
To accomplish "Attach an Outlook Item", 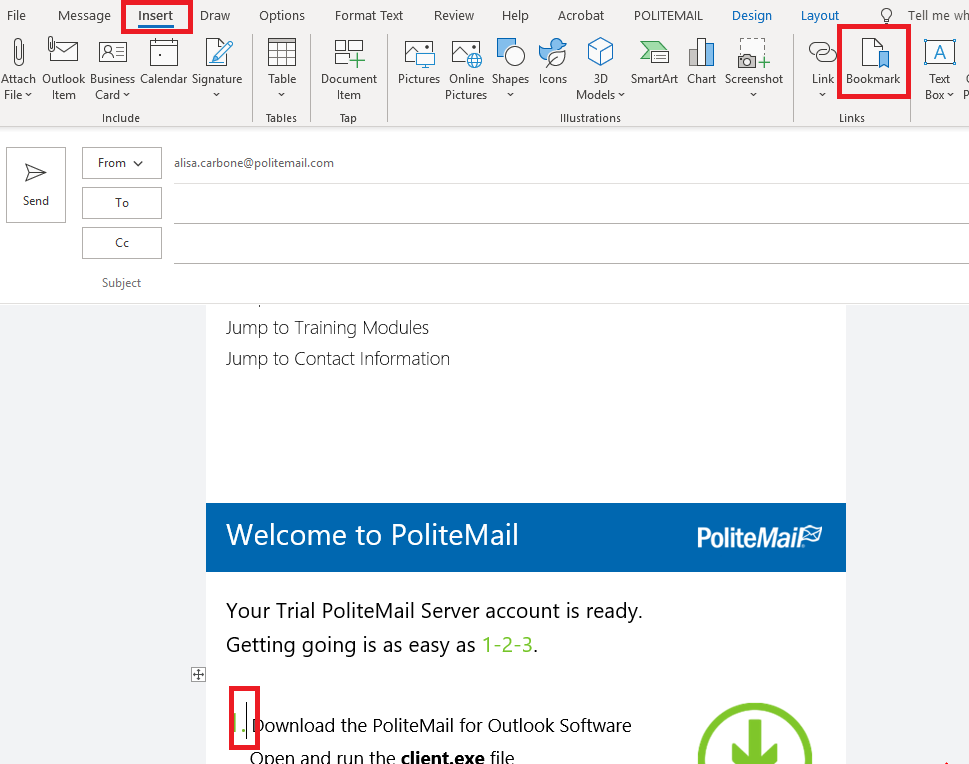I will point(63,69).
